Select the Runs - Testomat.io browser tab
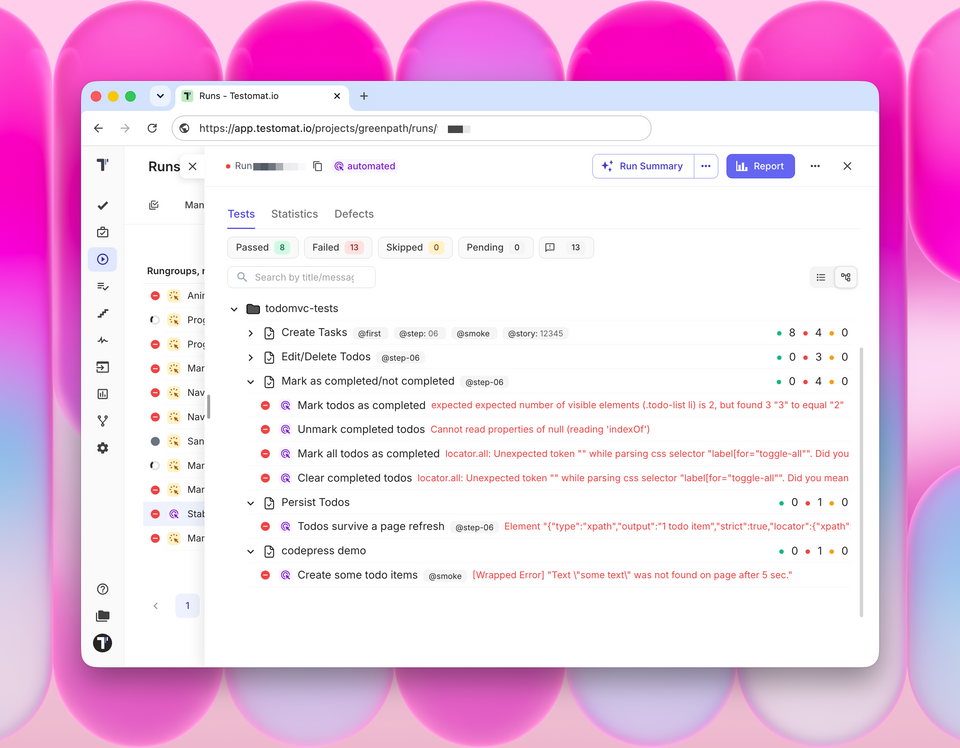This screenshot has width=960, height=748. click(262, 96)
